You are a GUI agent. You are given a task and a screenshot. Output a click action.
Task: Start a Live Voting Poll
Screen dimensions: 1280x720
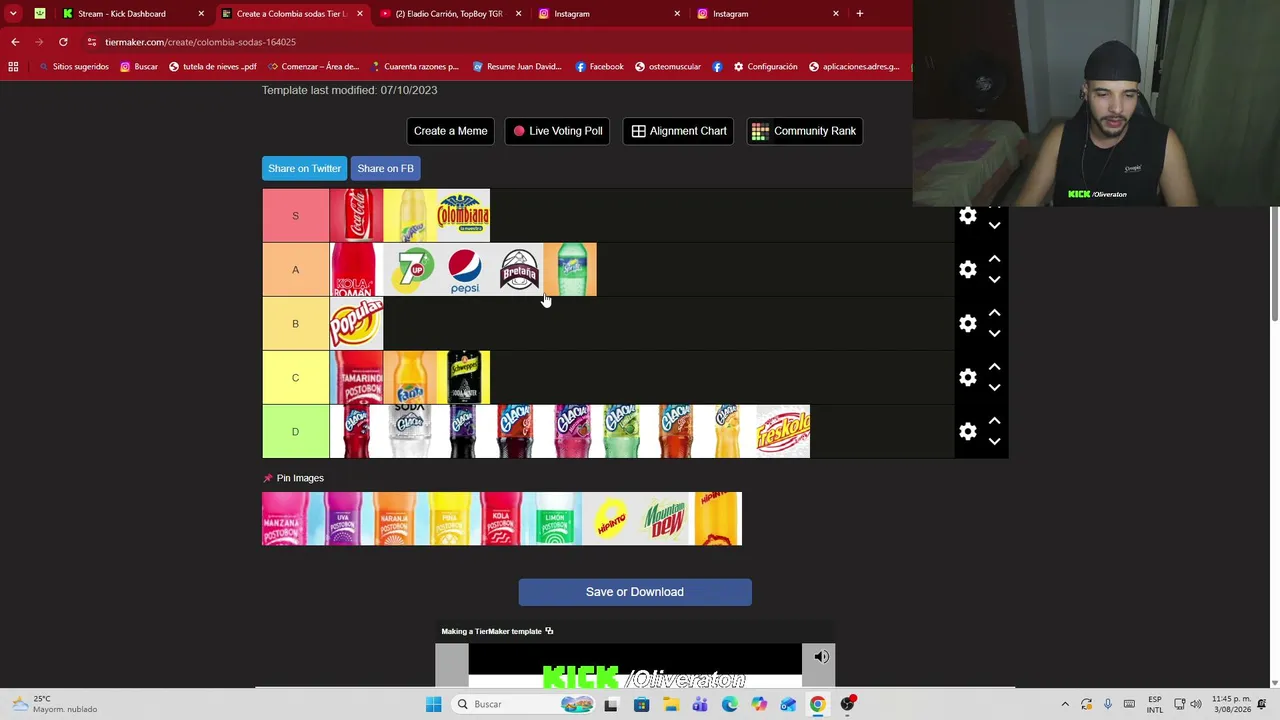pos(558,131)
